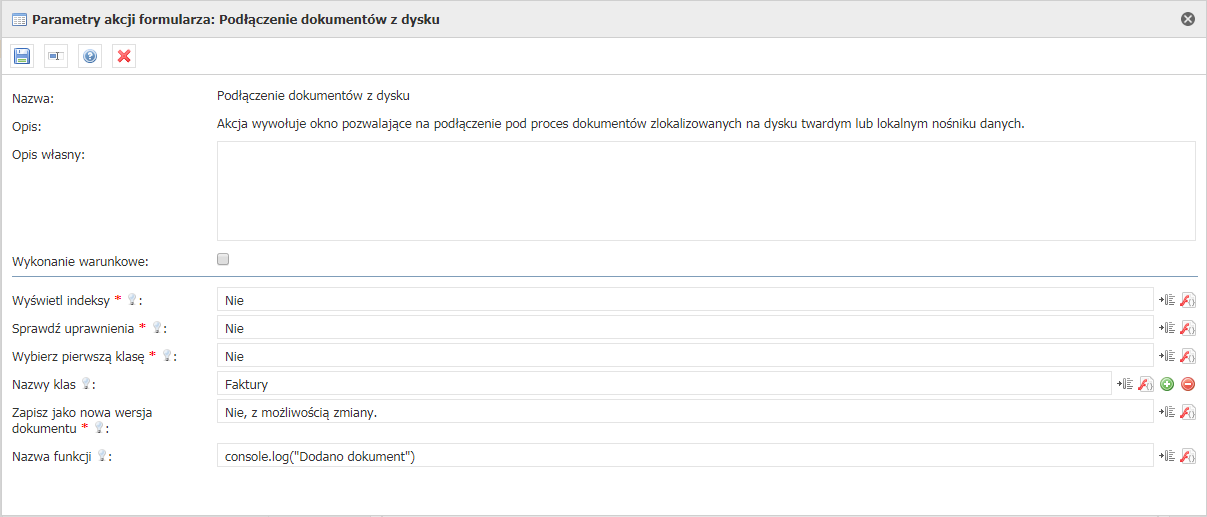
Task: Click into the Opis własny text area
Action: (706, 191)
